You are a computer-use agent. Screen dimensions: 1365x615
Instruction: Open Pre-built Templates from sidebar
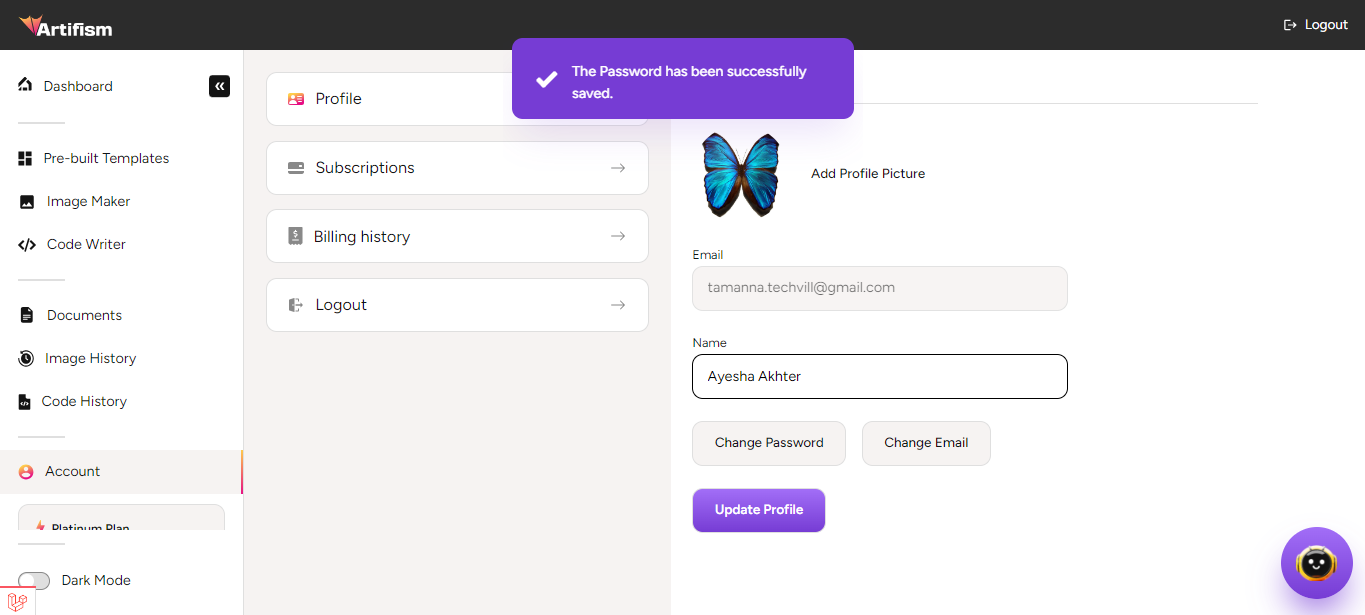(x=106, y=158)
